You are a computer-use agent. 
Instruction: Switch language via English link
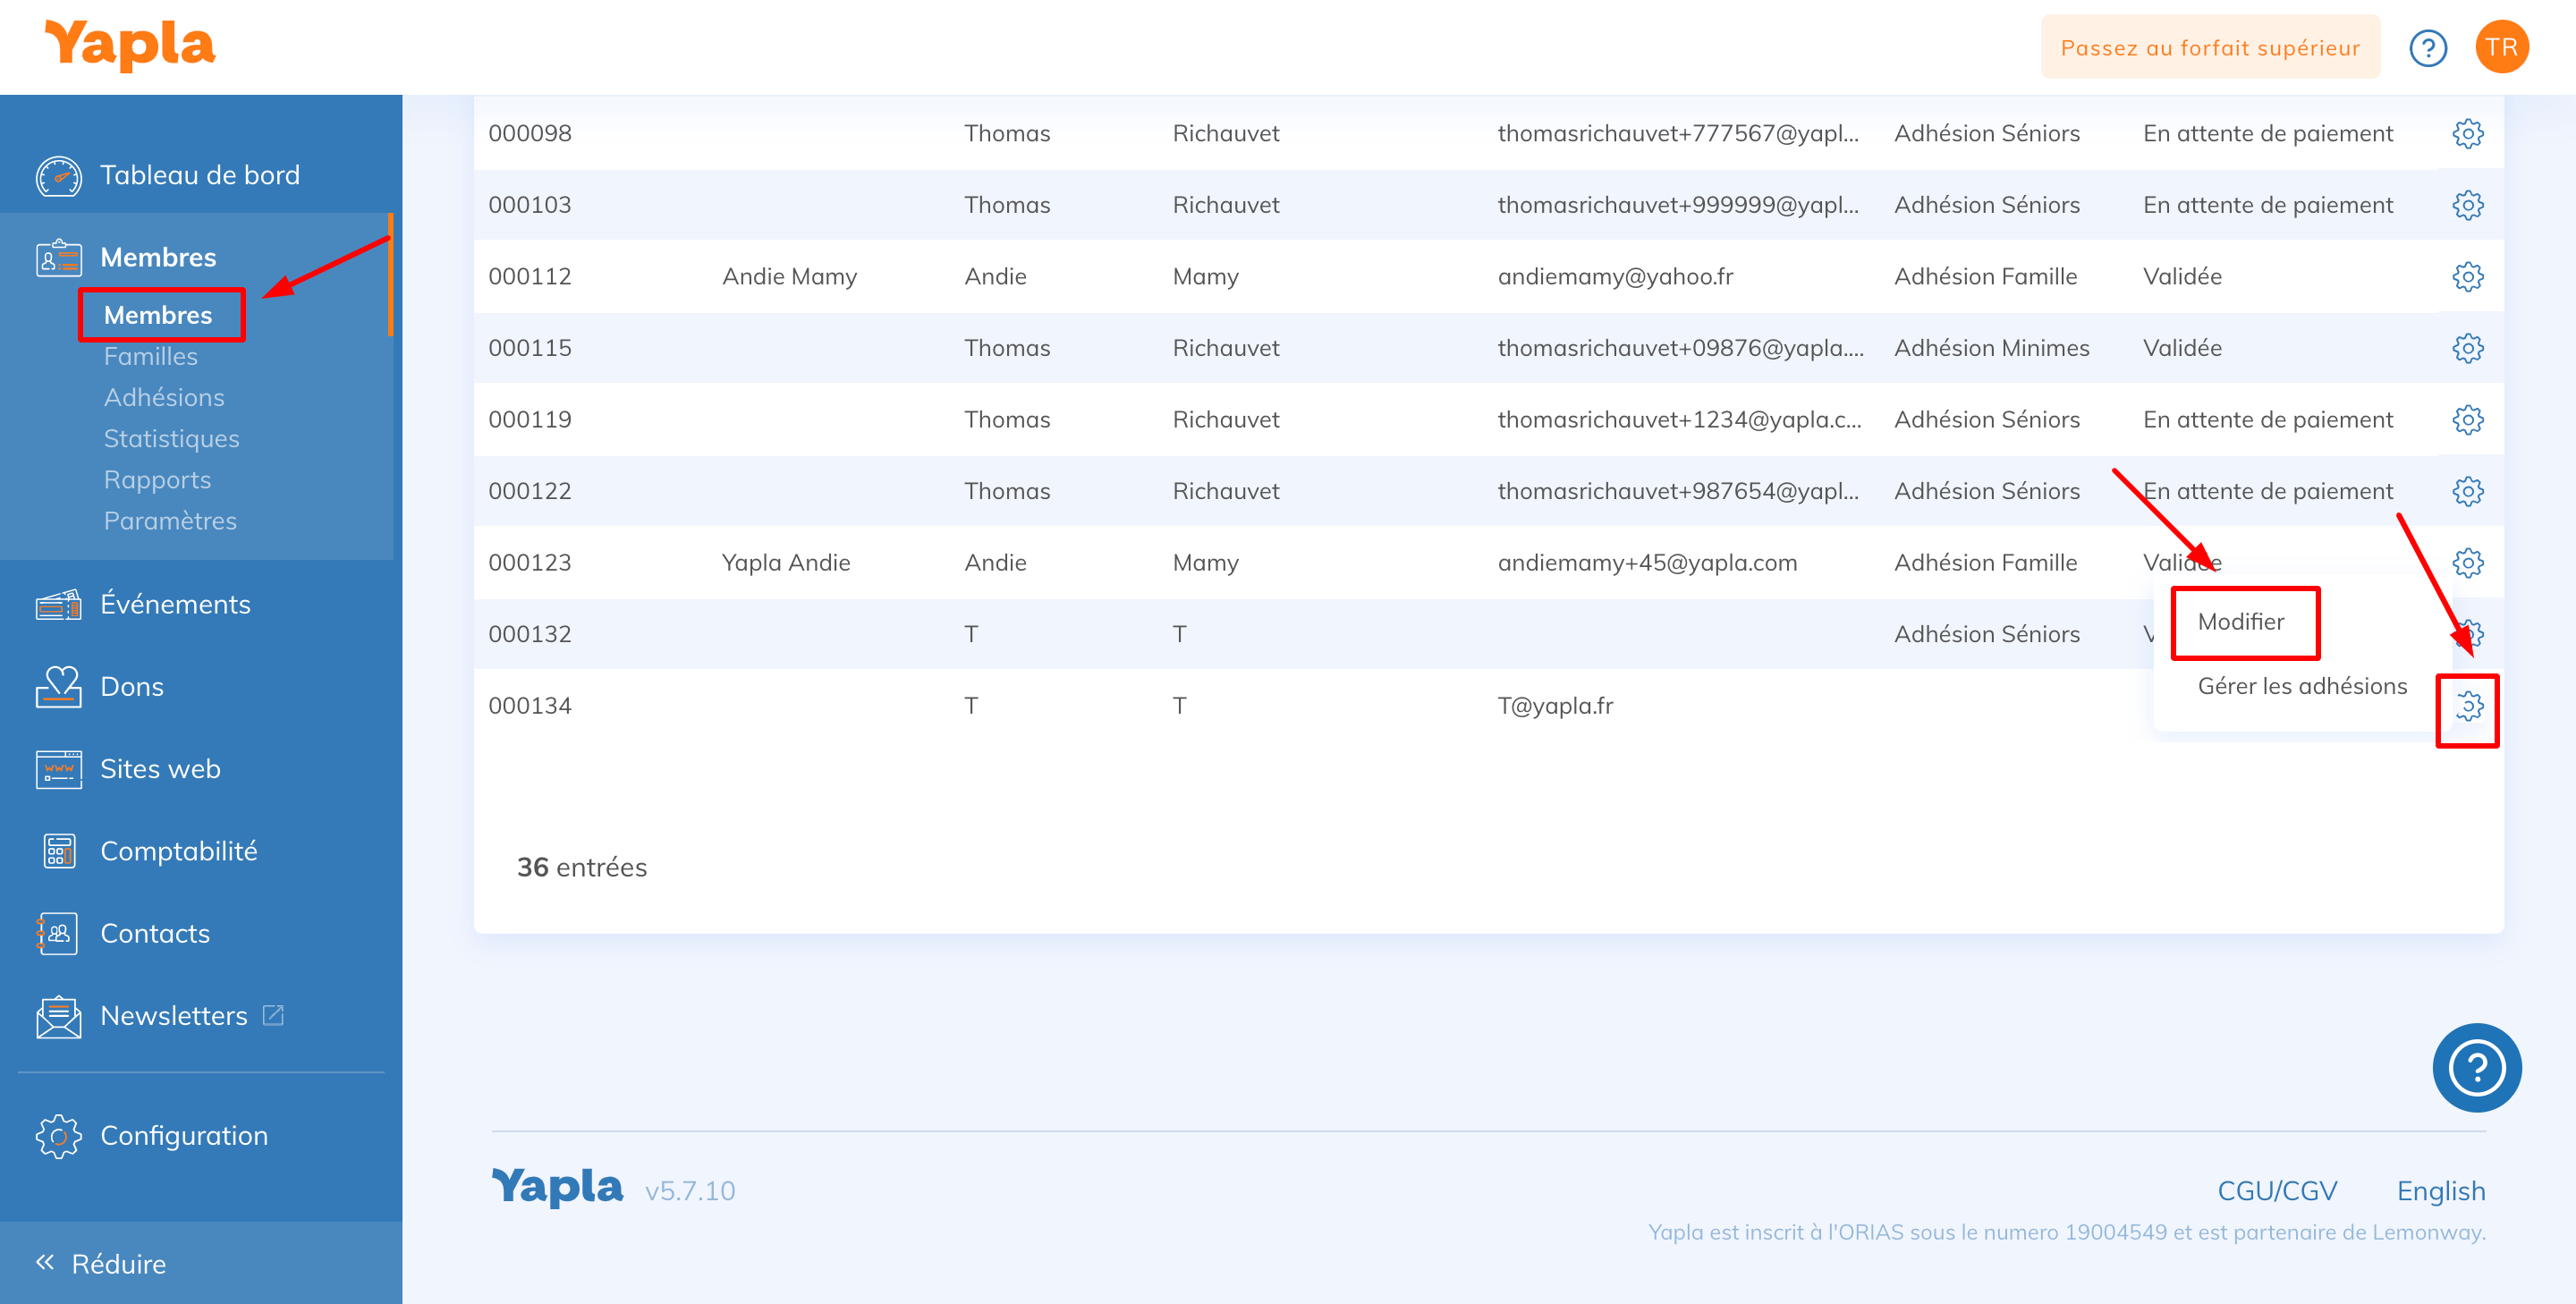coord(2440,1190)
